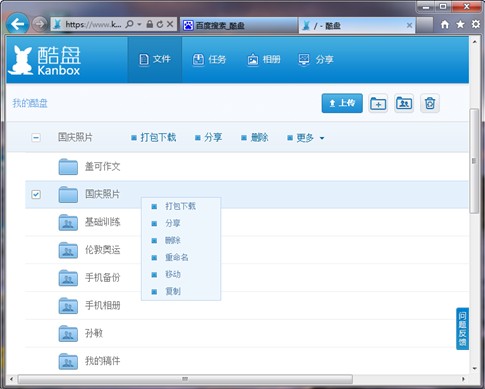Click the 孙敕 shared folder icon
485x389 pixels.
[x=68, y=333]
